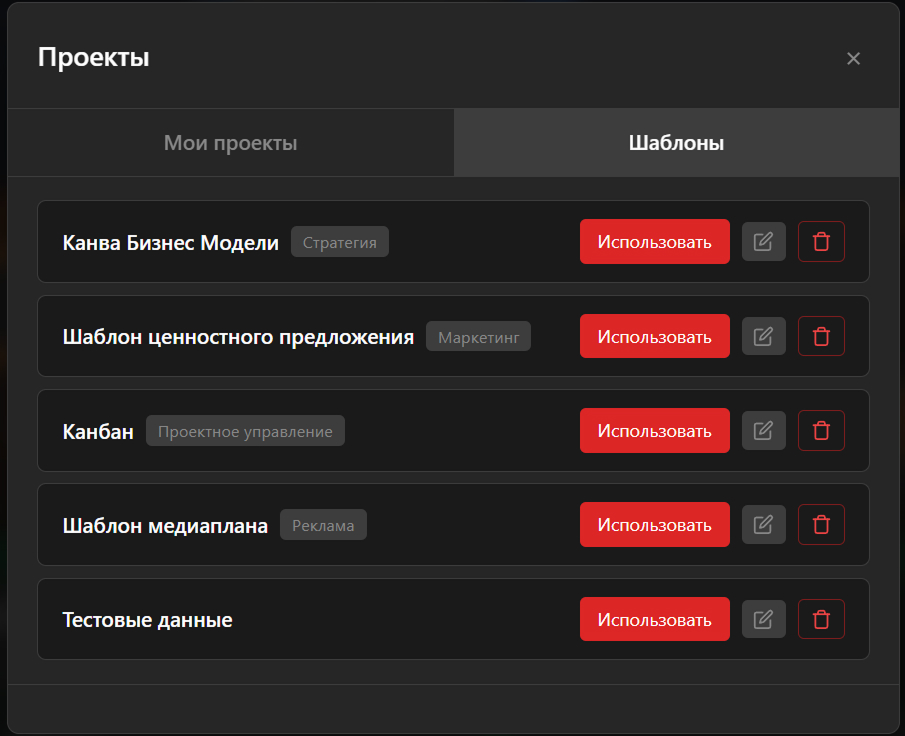The height and width of the screenshot is (736, 905).
Task: Use the Канва Бизнес Модели template
Action: pos(655,241)
